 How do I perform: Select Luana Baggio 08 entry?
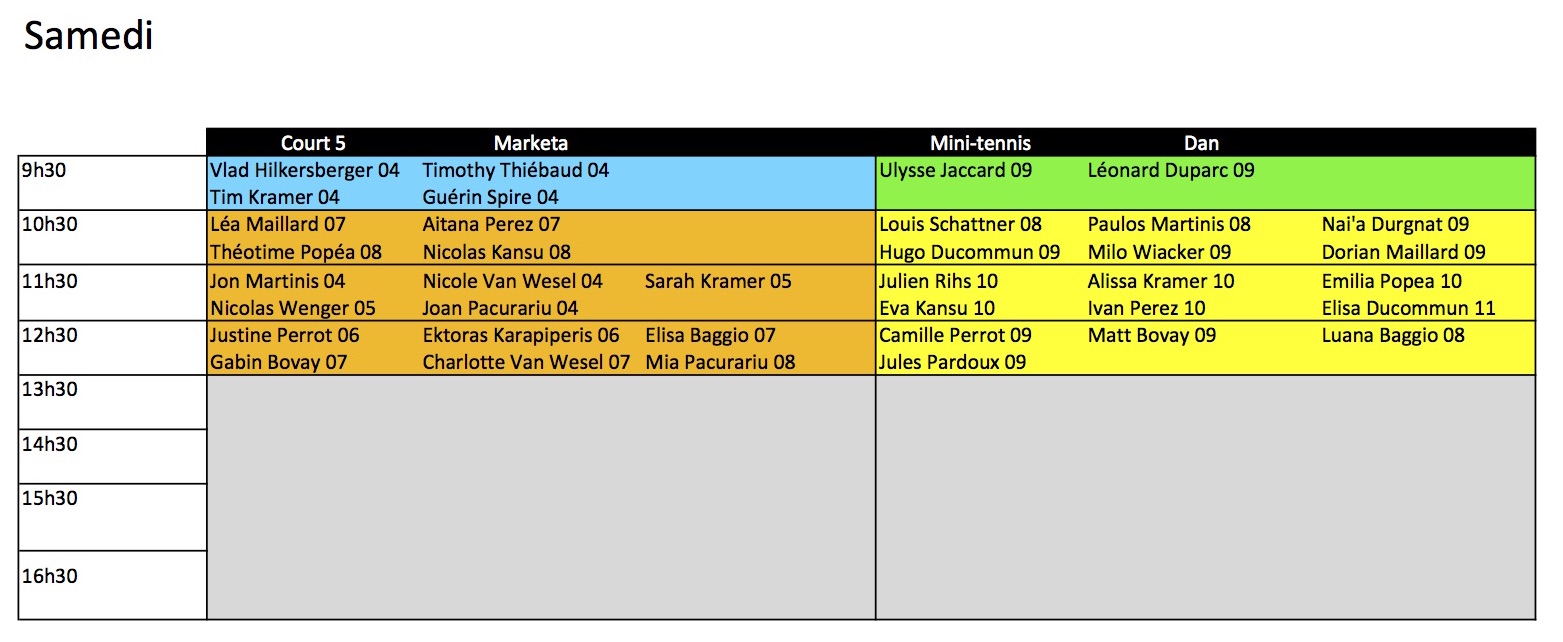[1393, 335]
